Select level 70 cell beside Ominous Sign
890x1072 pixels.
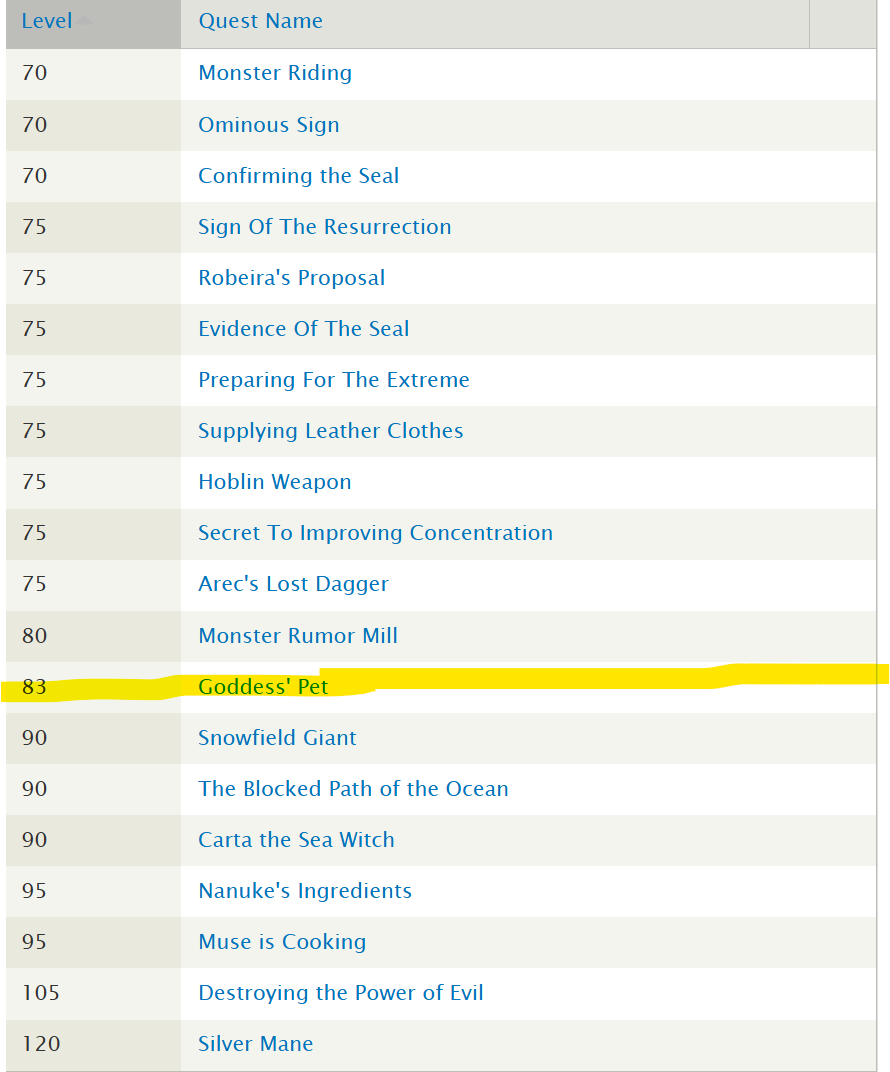click(93, 125)
